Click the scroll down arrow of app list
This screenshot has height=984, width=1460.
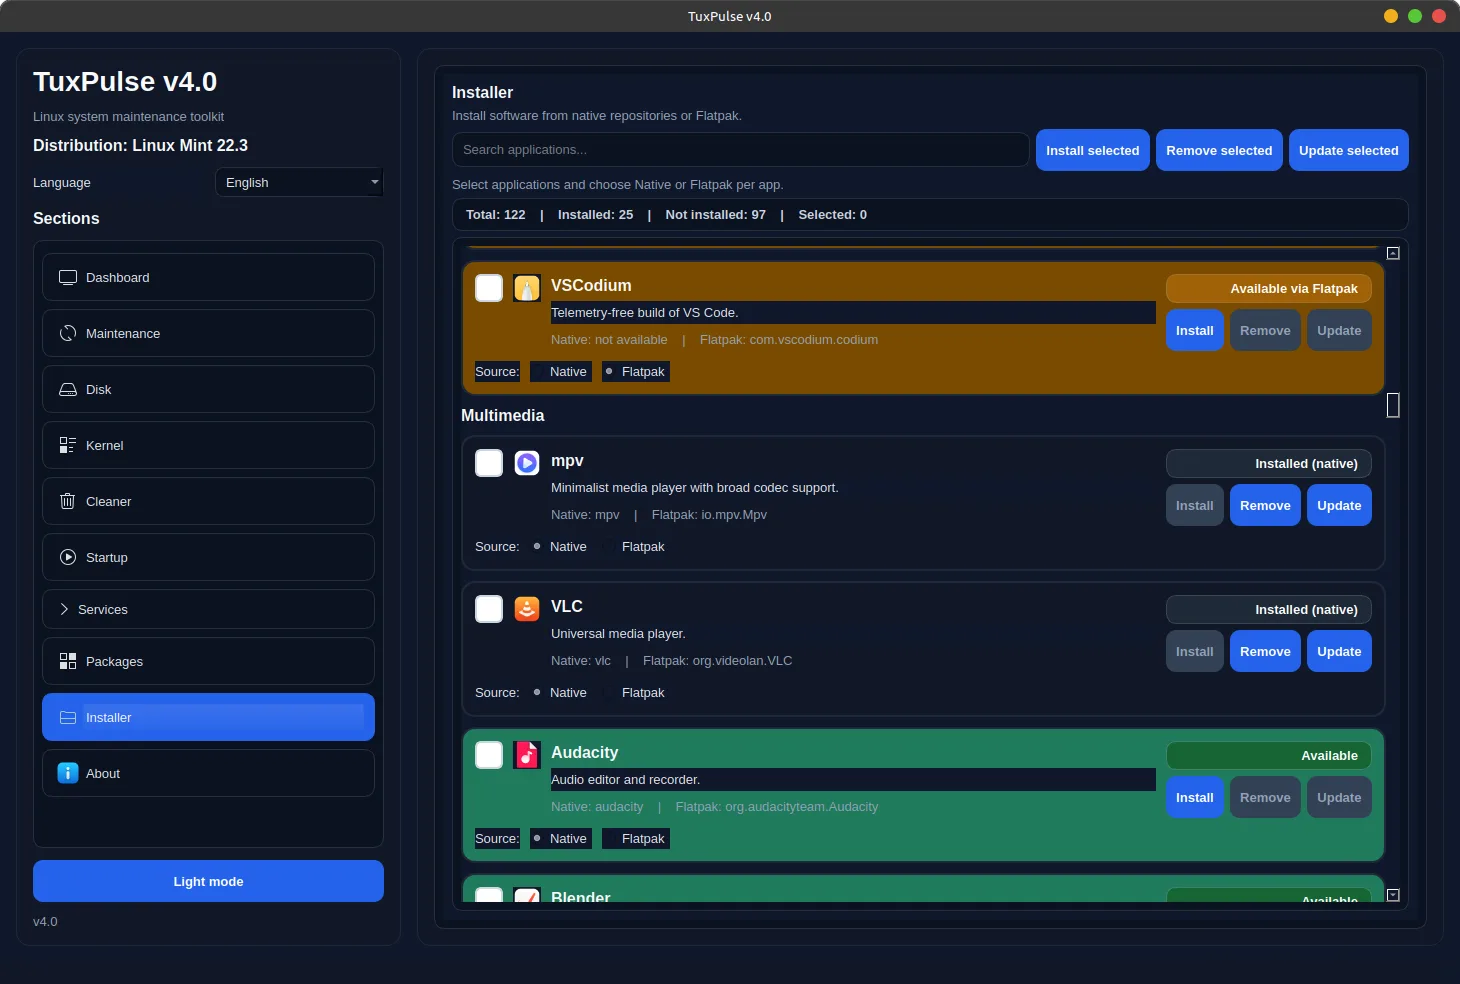tap(1393, 895)
